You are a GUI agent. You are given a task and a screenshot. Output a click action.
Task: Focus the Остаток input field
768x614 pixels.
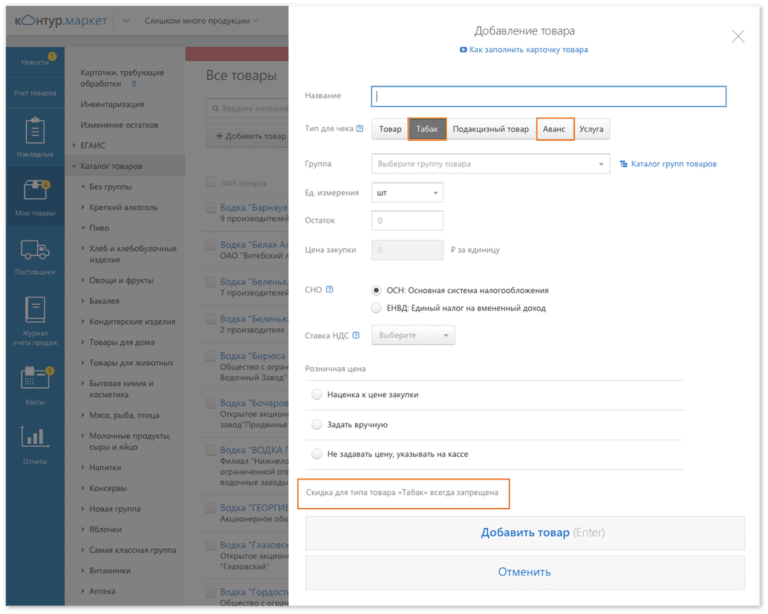407,221
